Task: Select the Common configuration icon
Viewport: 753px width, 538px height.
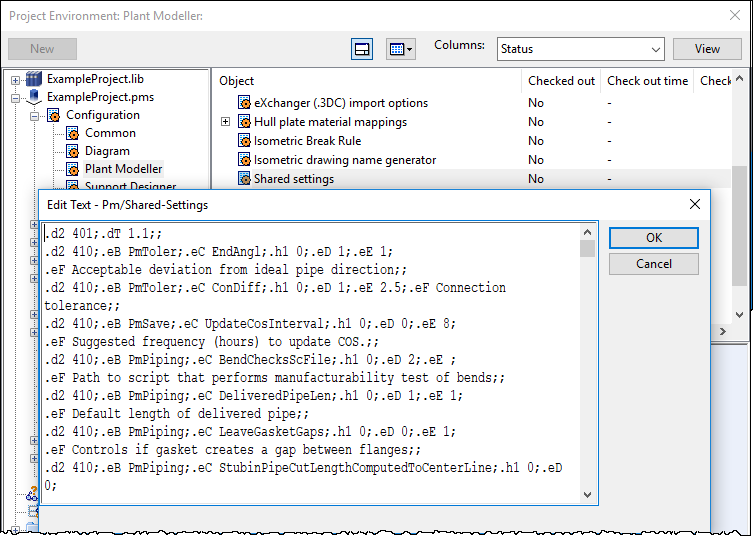Action: 72,133
